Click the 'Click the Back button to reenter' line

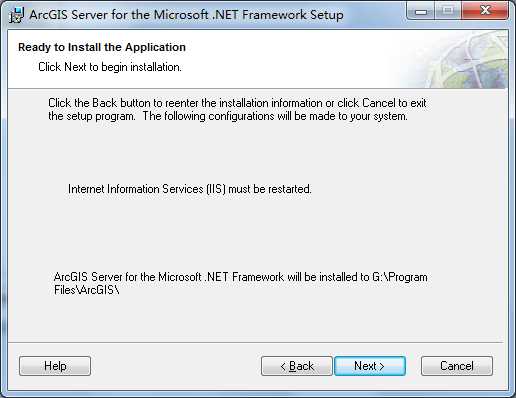coord(237,103)
